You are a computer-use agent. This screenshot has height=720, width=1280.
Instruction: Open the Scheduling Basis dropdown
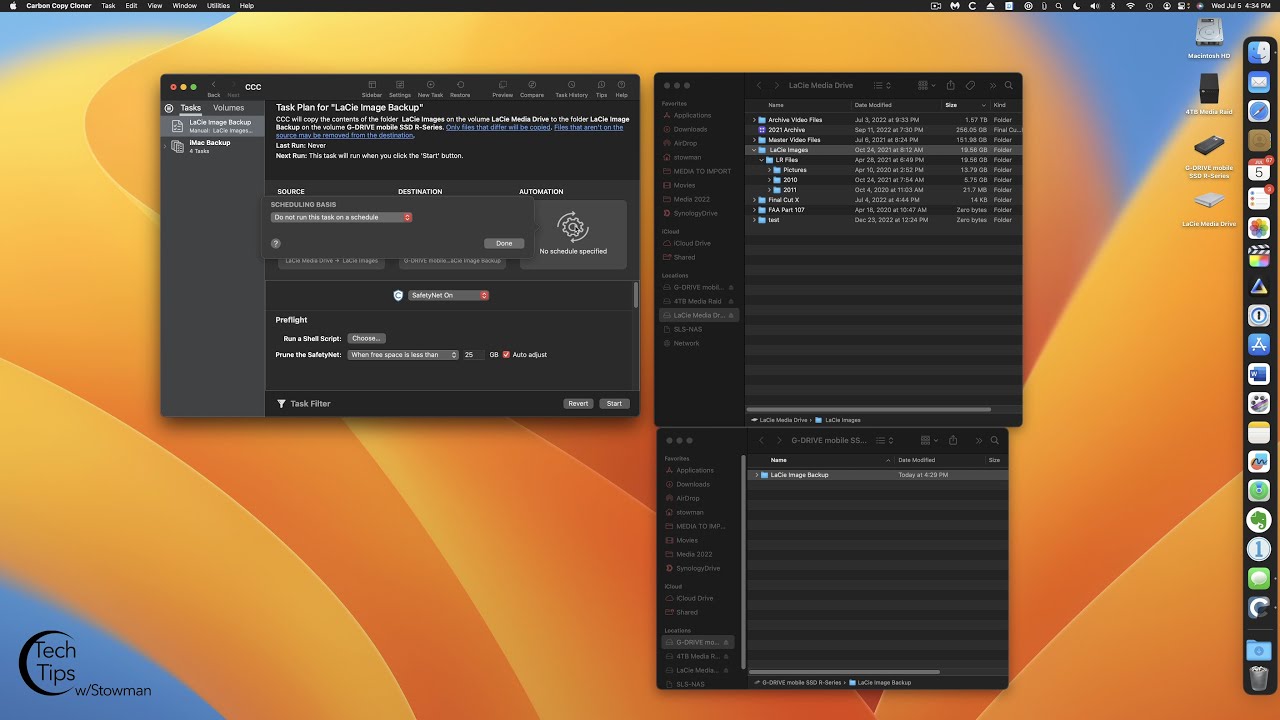coord(341,217)
